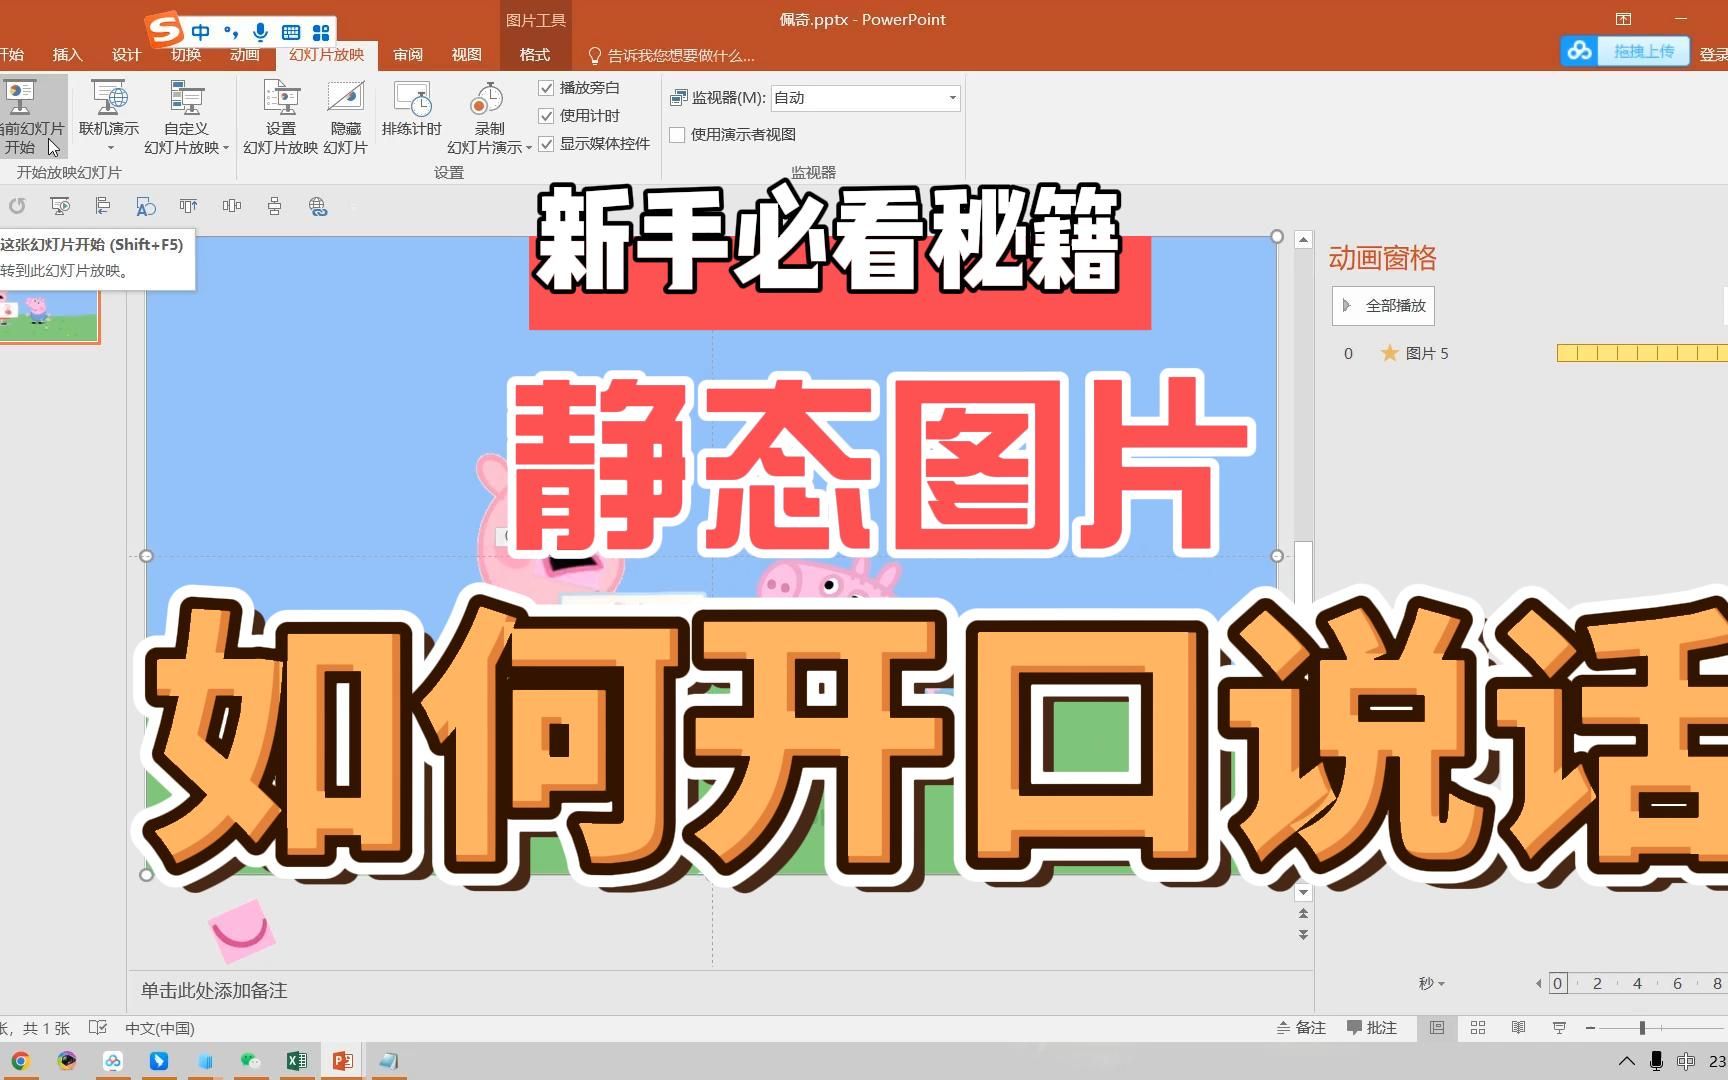Toggle 播放旁白 checkbox
The image size is (1728, 1080).
pos(546,88)
